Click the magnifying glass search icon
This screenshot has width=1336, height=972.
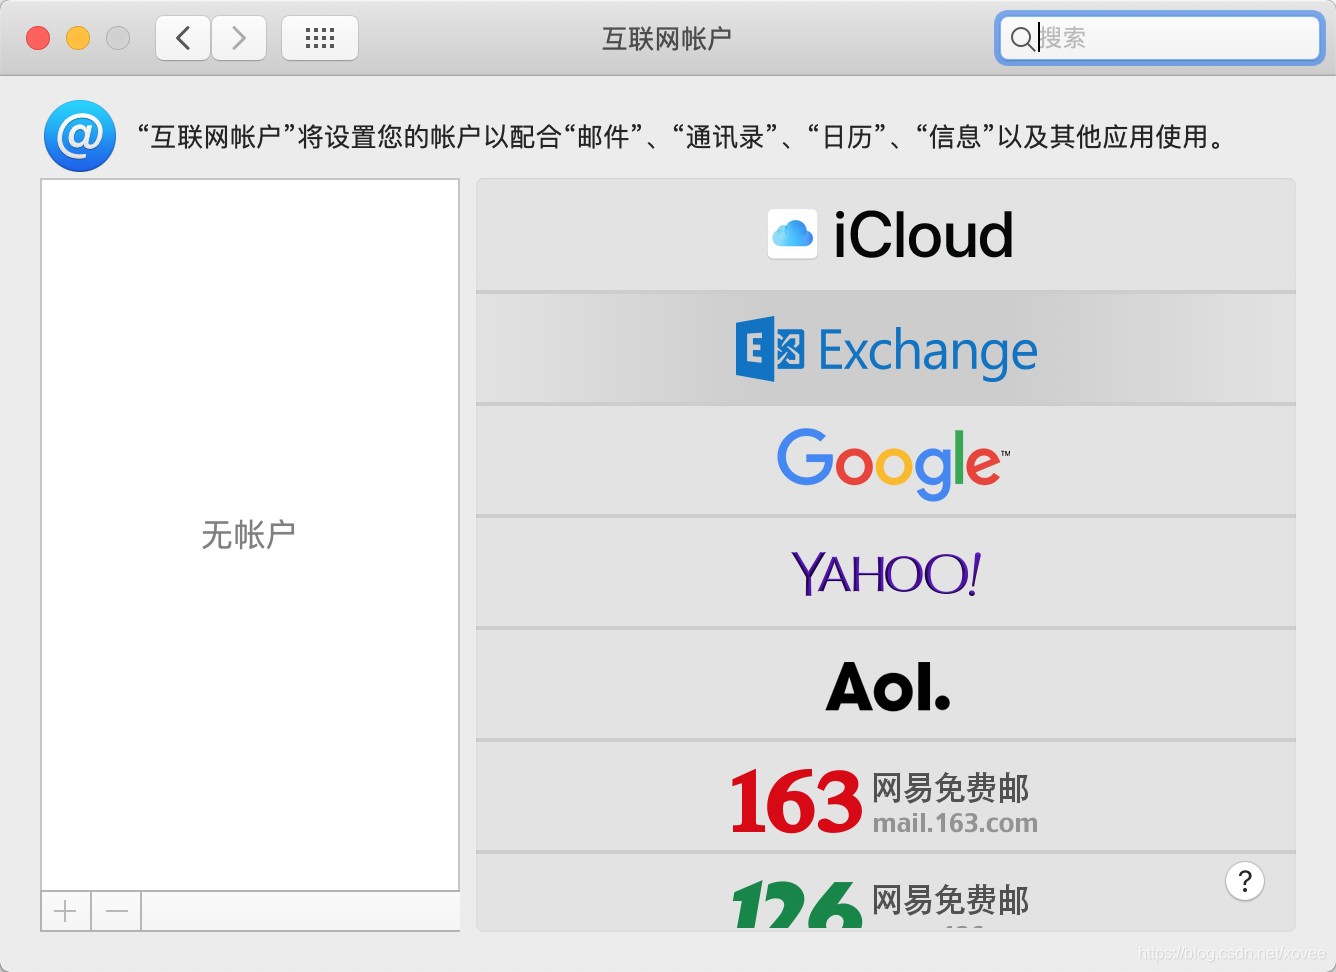pos(1022,39)
